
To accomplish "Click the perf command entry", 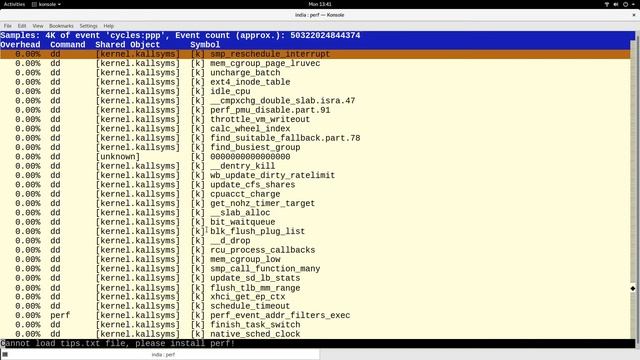I will [x=60, y=316].
